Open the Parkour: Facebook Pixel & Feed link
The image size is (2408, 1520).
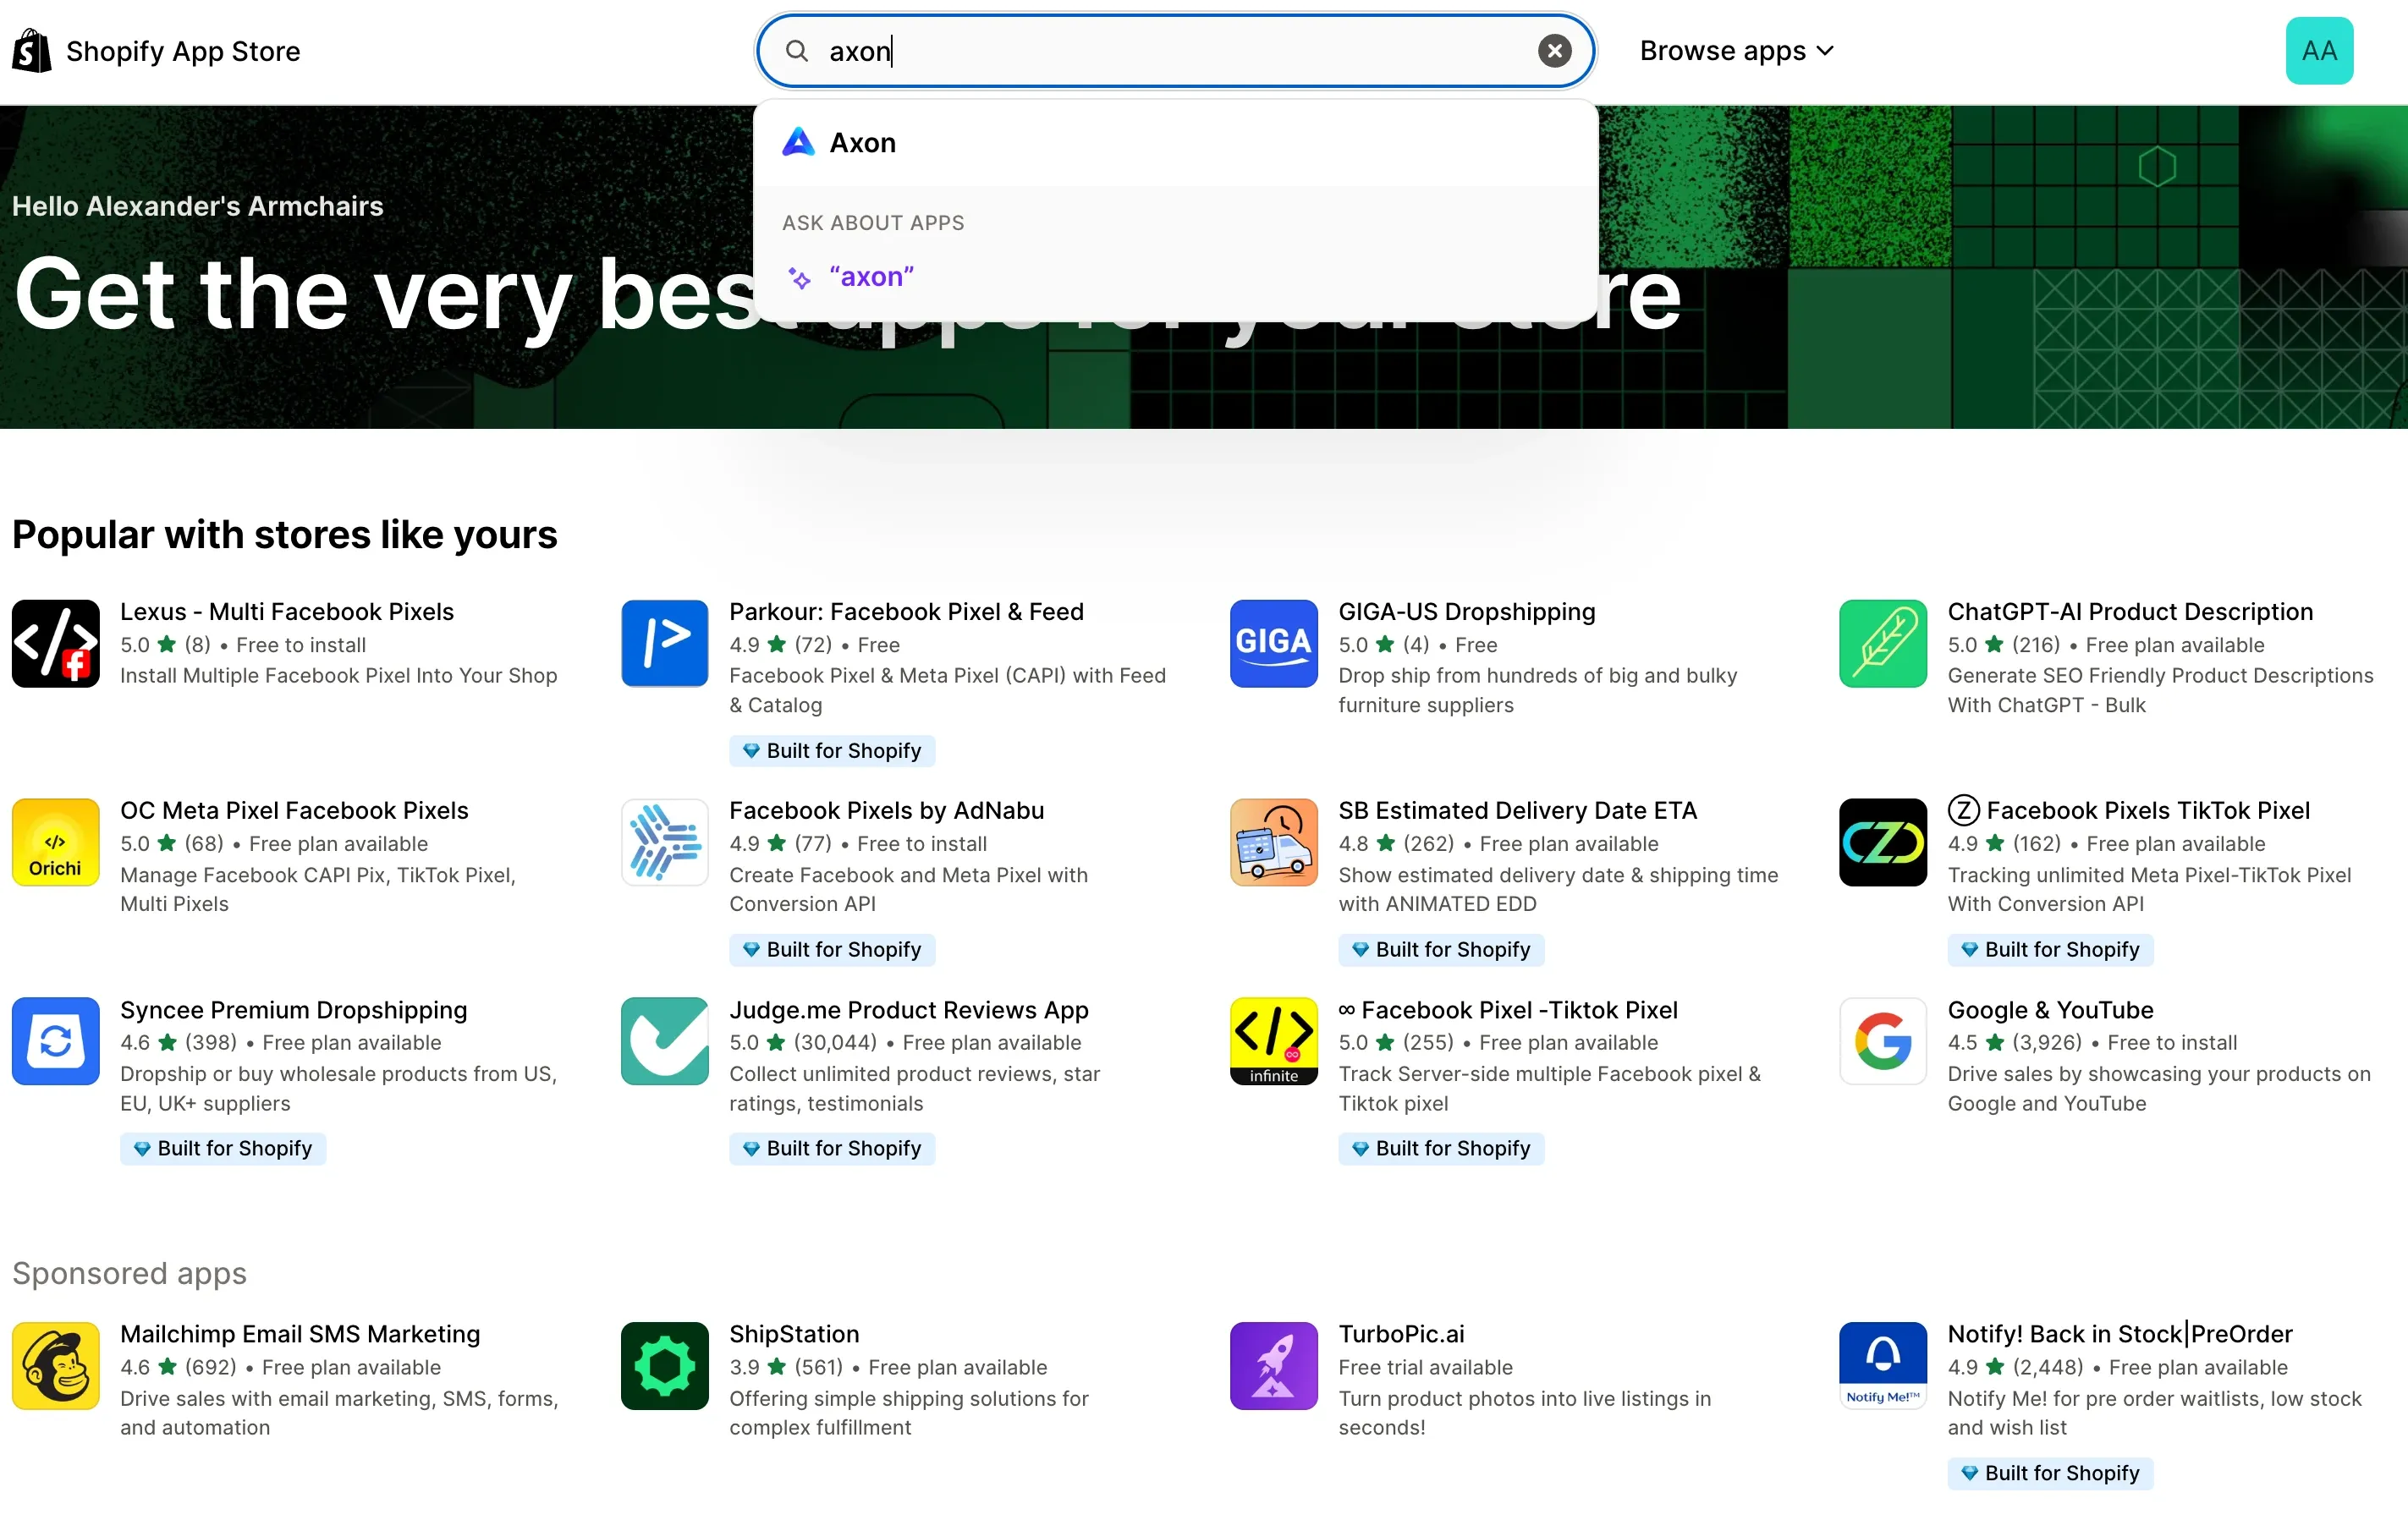click(x=906, y=611)
